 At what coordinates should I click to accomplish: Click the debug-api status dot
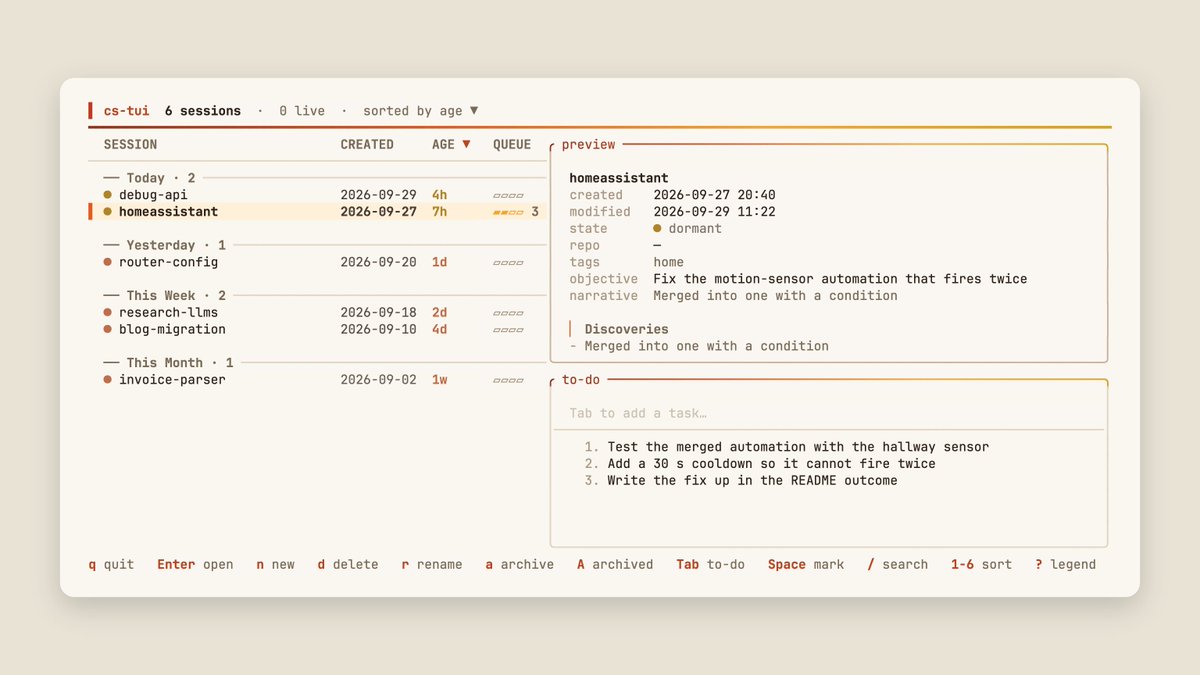pos(107,195)
